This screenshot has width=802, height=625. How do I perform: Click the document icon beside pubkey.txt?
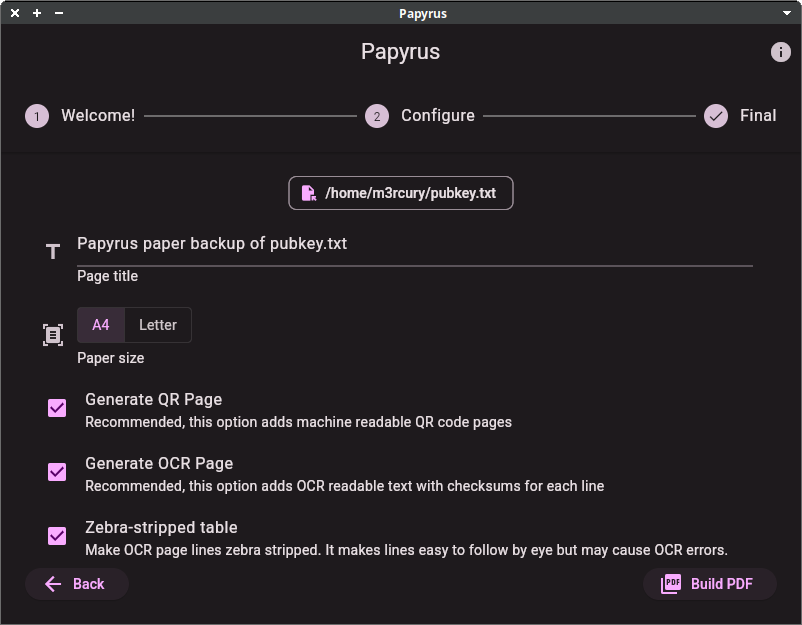308,192
